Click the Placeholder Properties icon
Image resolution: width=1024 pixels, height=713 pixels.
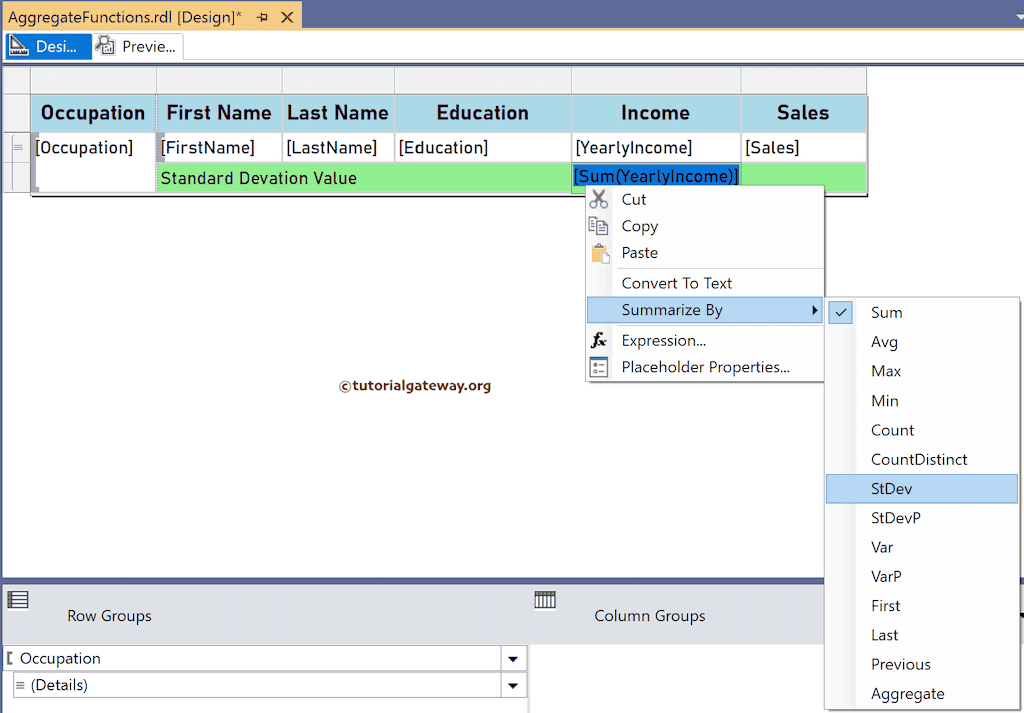[x=598, y=367]
